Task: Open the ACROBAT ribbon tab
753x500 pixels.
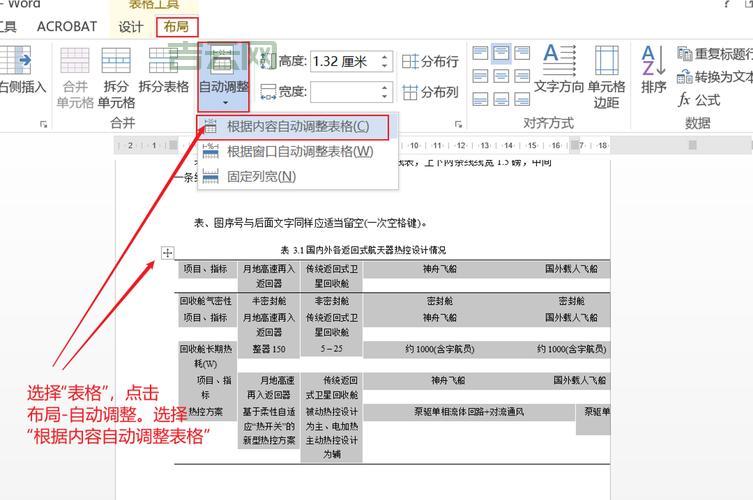Action: (x=67, y=27)
